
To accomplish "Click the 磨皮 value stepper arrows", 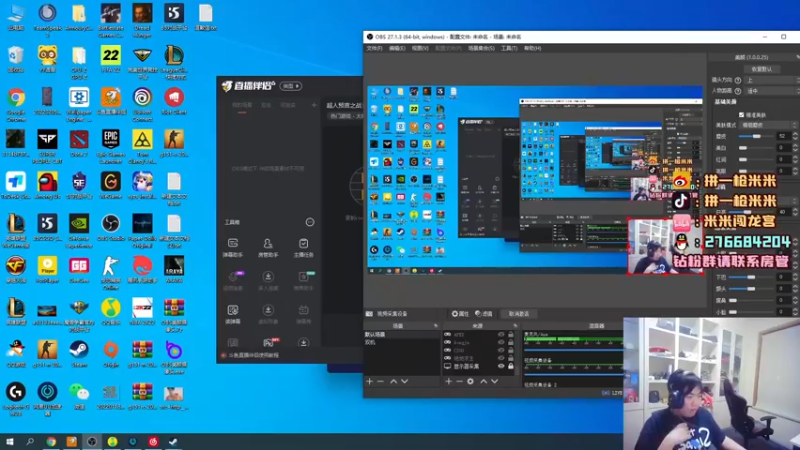I will (795, 136).
